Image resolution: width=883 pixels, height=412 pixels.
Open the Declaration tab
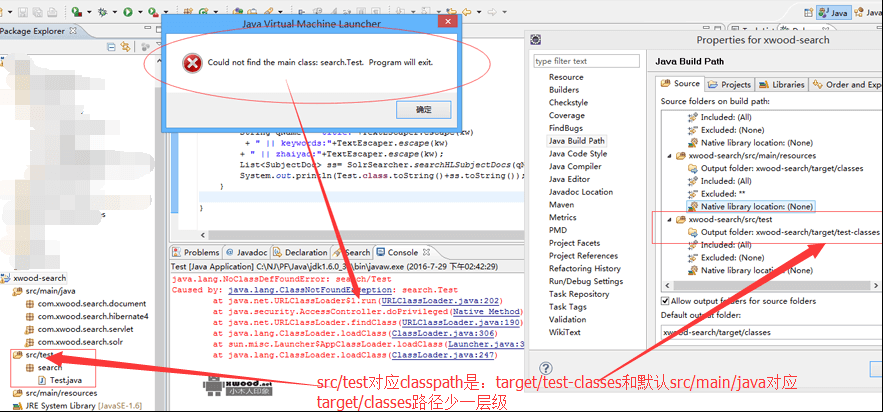click(300, 252)
